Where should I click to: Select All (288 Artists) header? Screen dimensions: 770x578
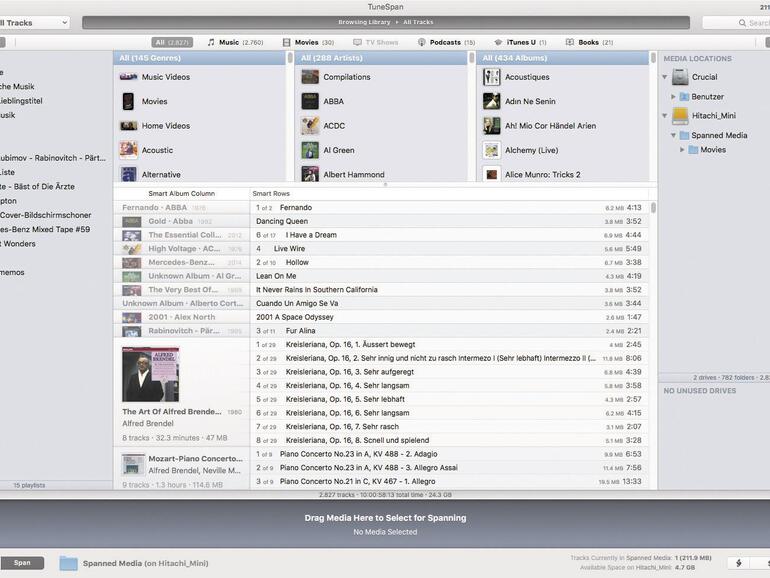[381, 58]
